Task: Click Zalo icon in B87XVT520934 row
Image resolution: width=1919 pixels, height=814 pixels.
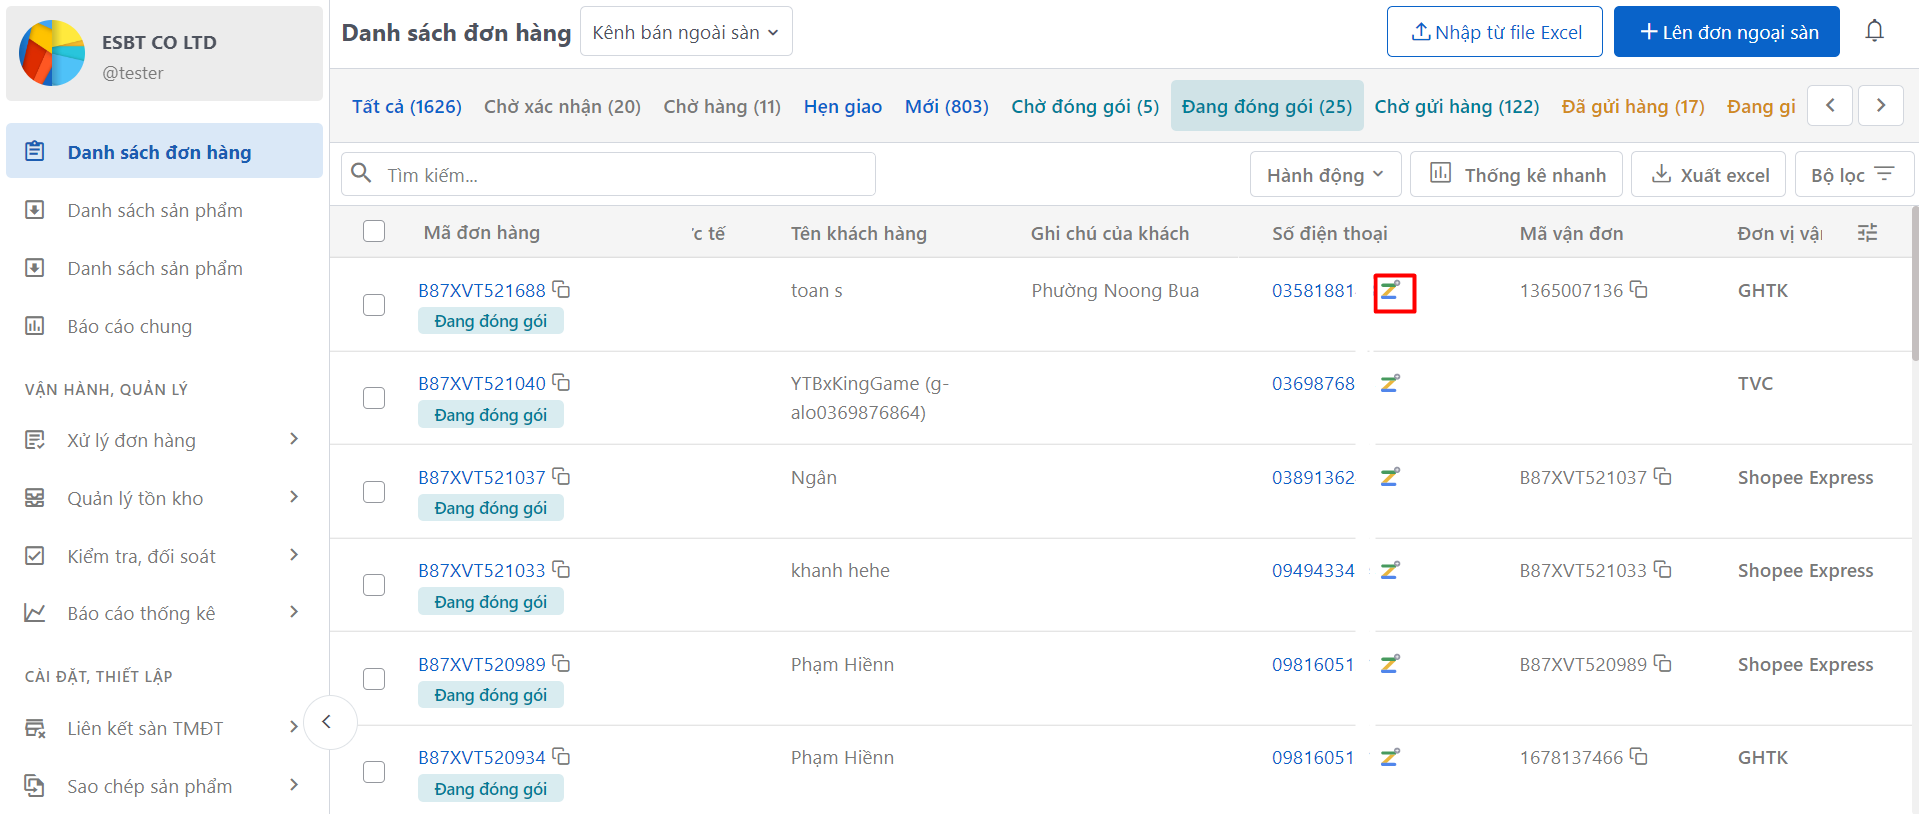Action: [x=1390, y=757]
